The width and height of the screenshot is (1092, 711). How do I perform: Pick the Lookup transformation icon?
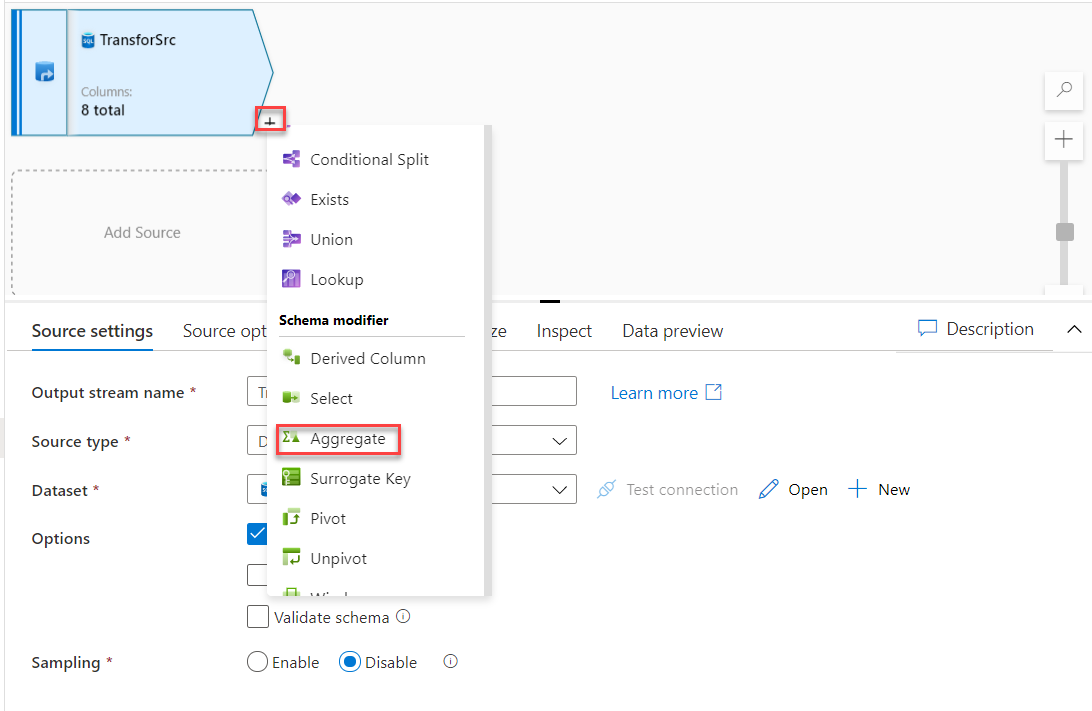291,279
